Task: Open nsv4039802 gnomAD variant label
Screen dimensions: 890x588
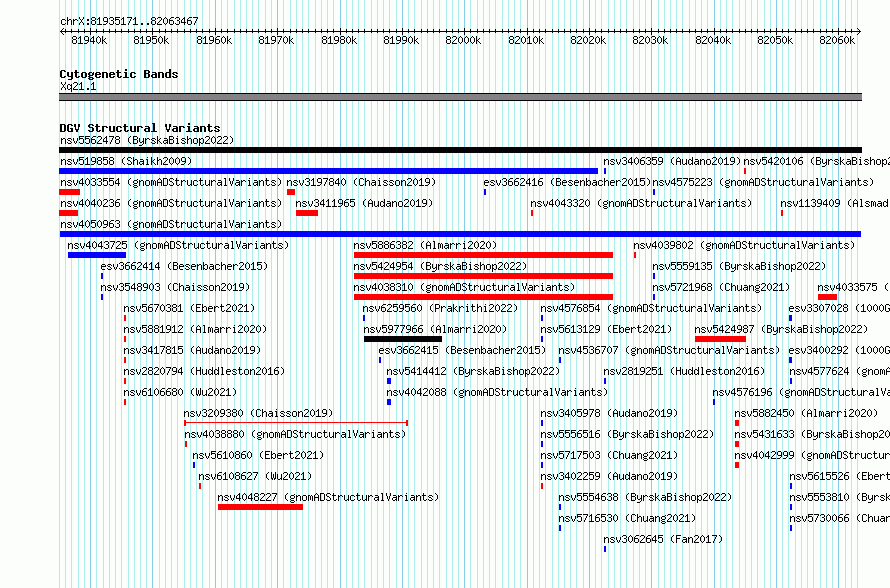Action: [744, 245]
